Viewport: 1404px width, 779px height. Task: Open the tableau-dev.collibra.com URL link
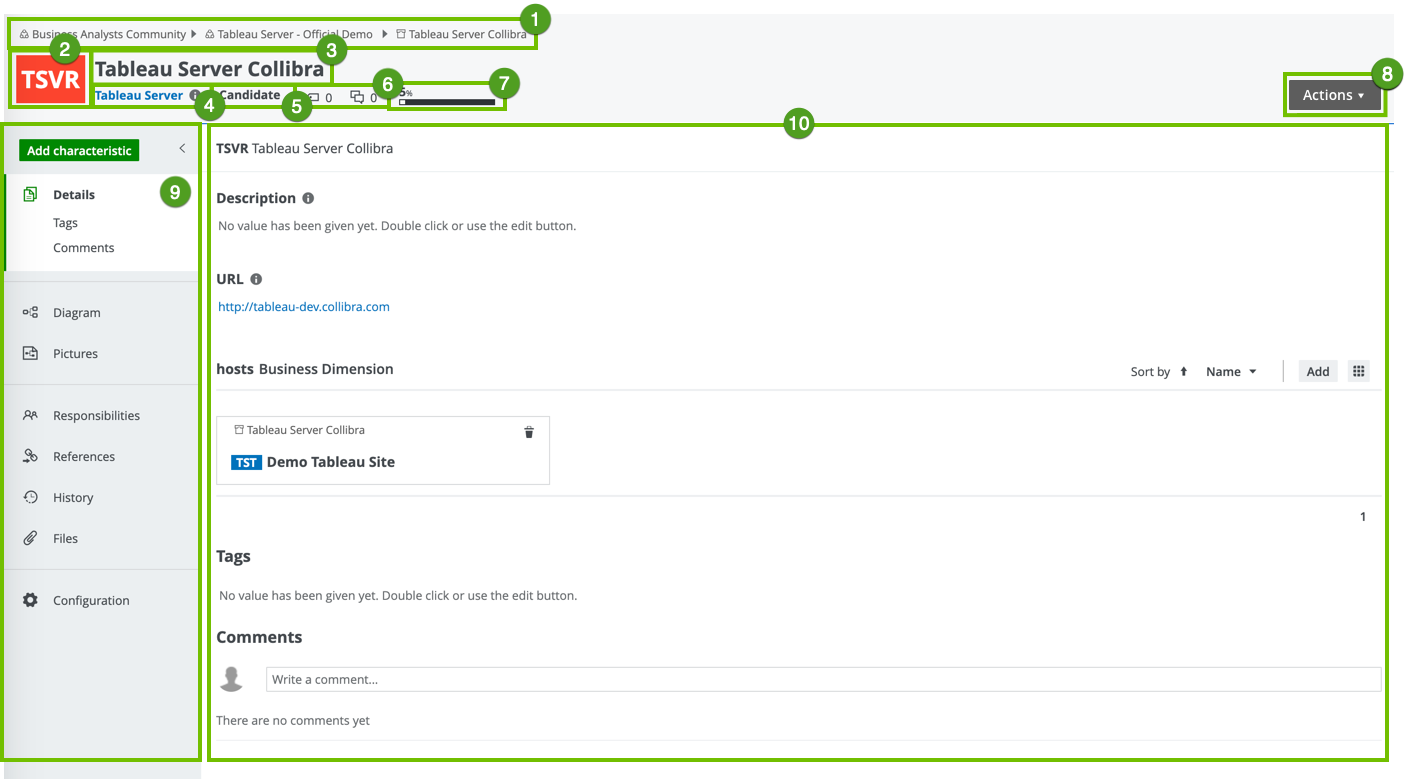point(304,307)
